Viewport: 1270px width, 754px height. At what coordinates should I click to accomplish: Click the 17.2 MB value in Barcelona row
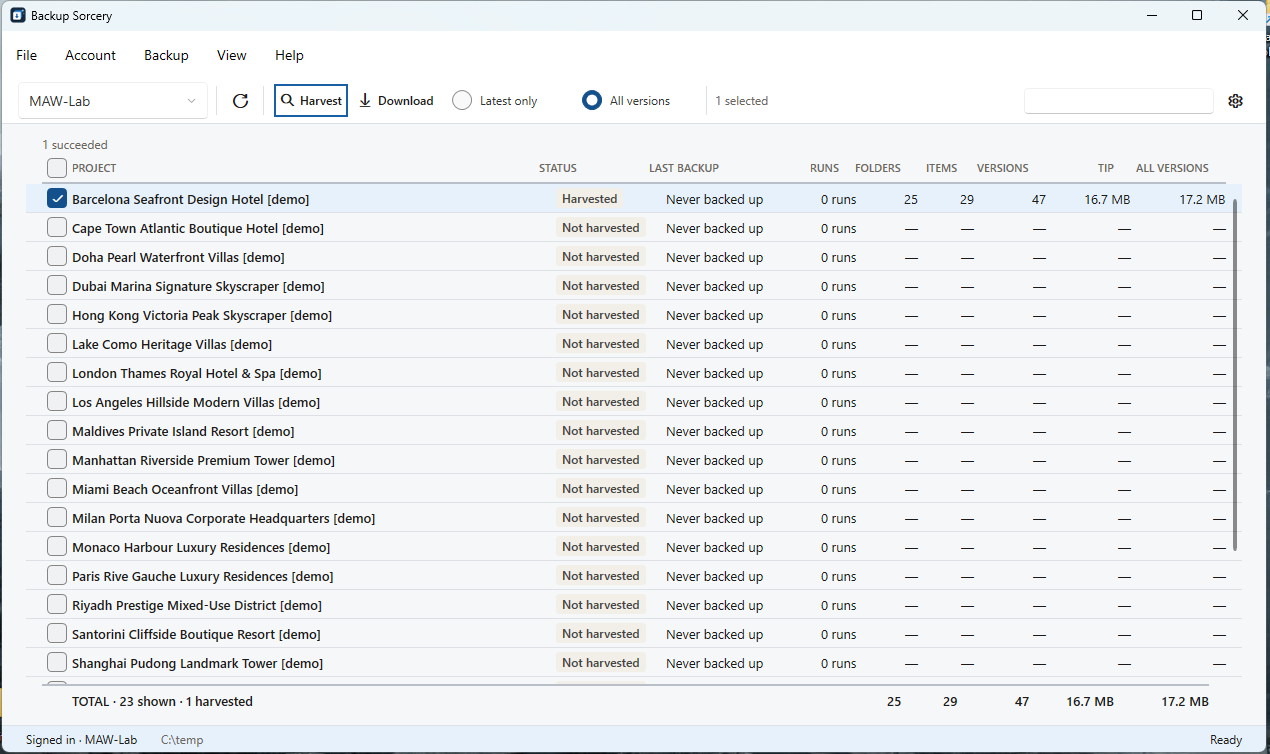(x=1202, y=199)
